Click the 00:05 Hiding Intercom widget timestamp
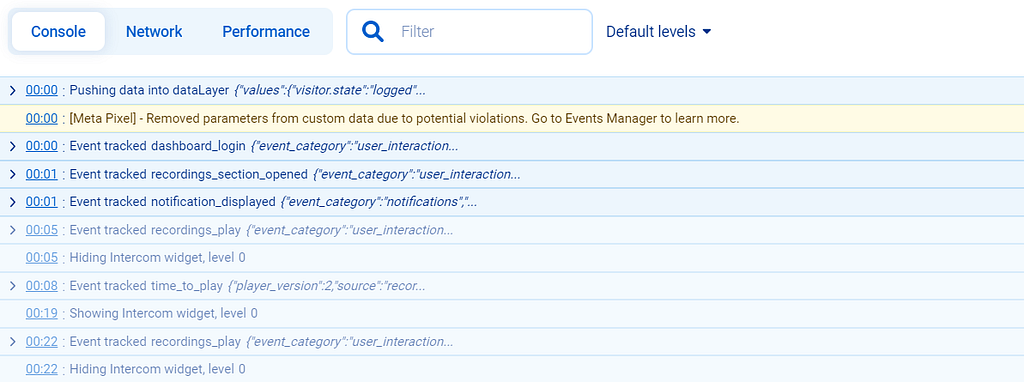Viewport: 1024px width, 382px height. (42, 258)
